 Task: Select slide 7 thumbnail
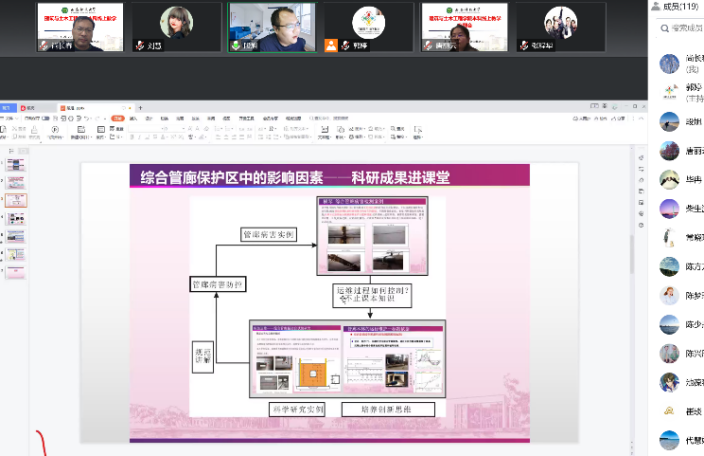(16, 272)
